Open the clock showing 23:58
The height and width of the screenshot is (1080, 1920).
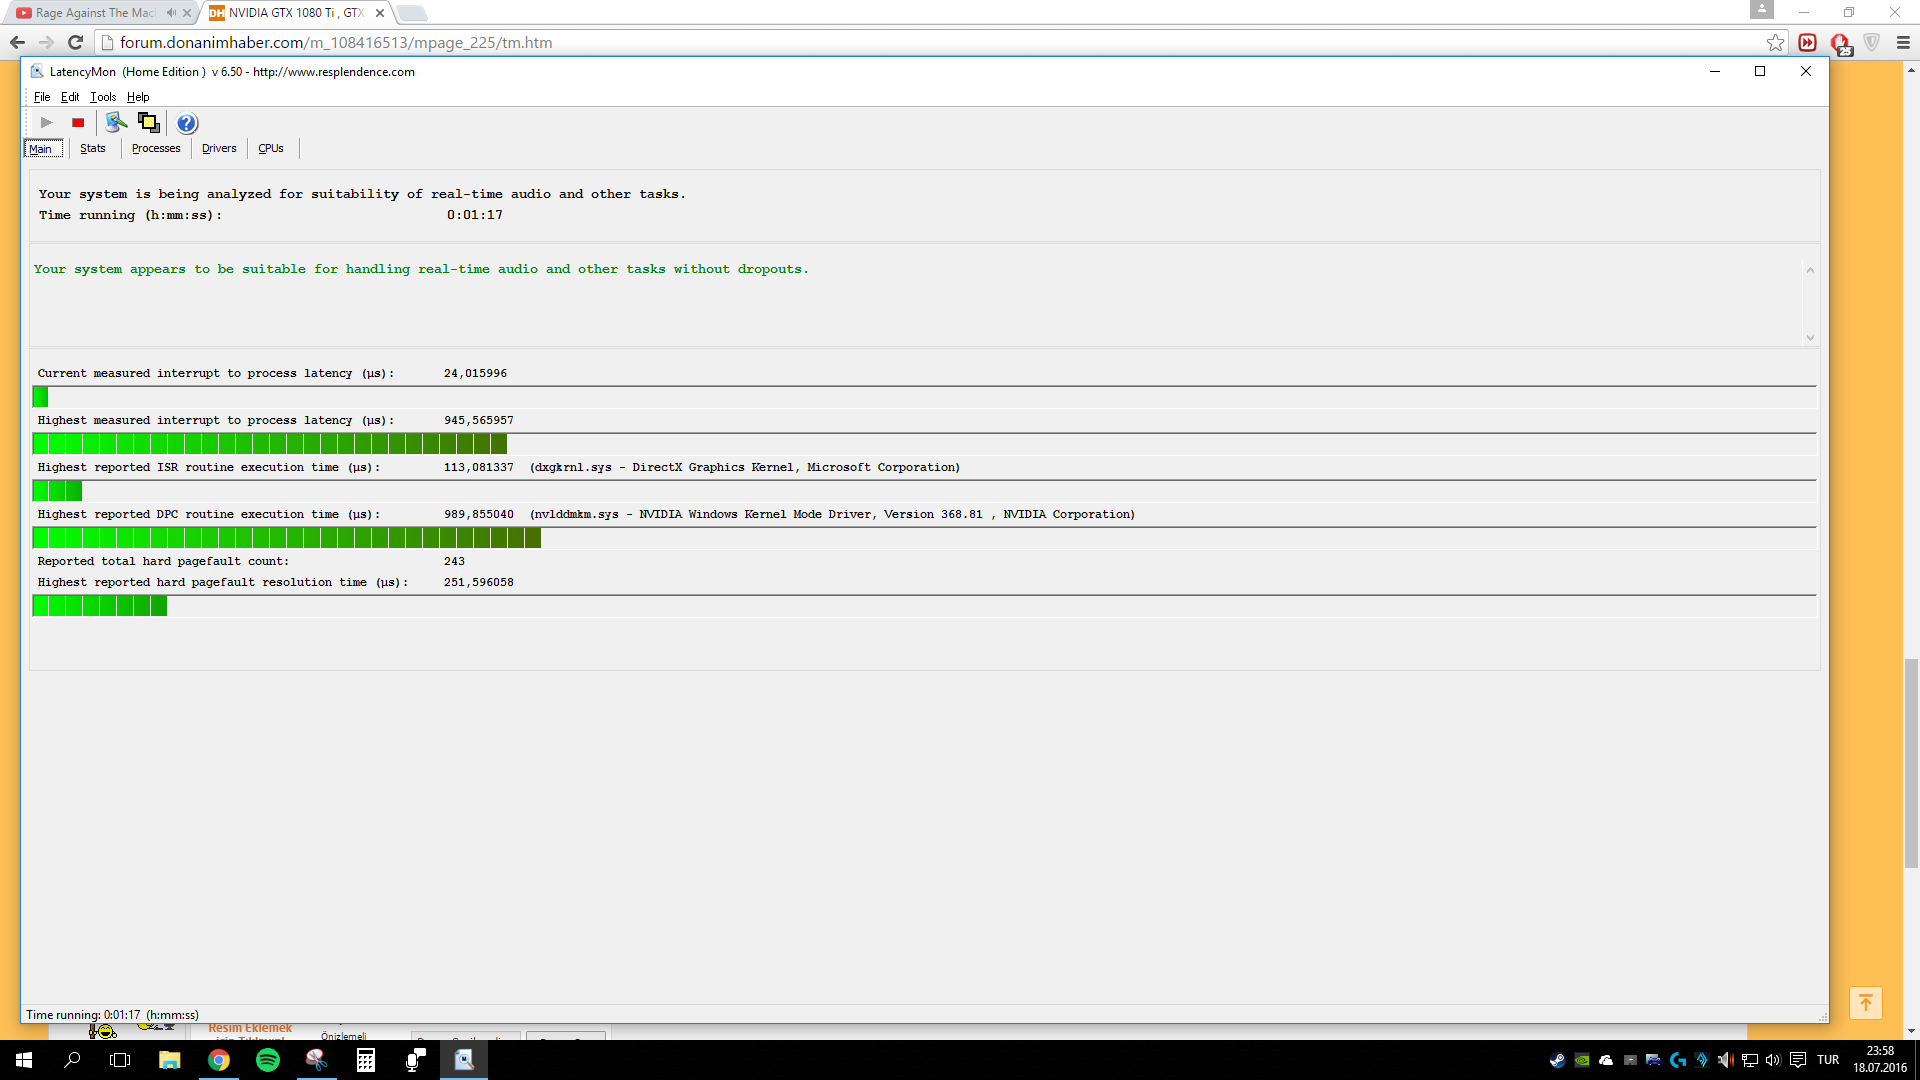pyautogui.click(x=1880, y=1060)
